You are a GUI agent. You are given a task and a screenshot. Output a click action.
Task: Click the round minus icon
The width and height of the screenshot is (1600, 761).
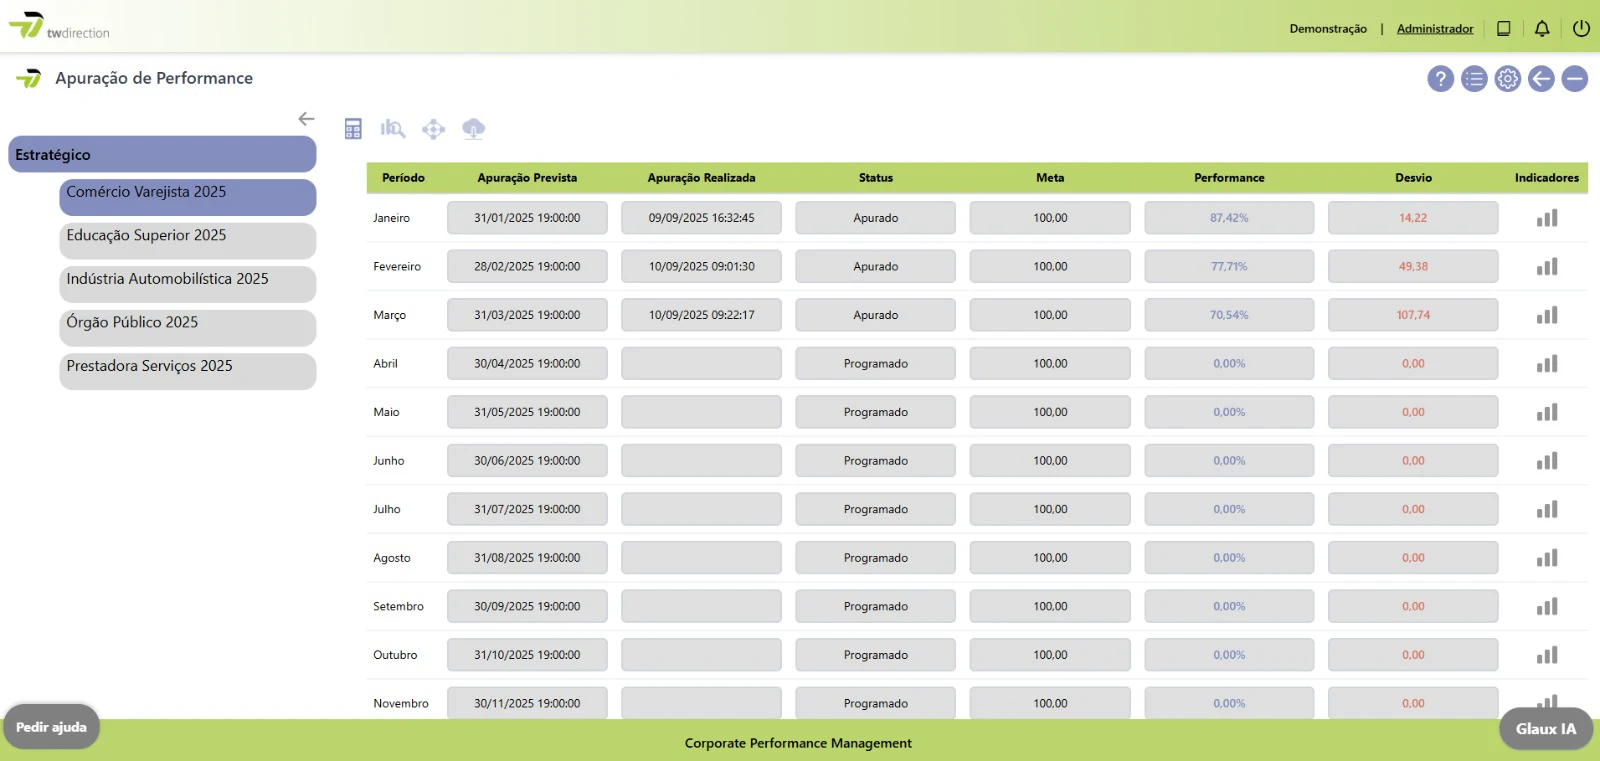click(1575, 78)
